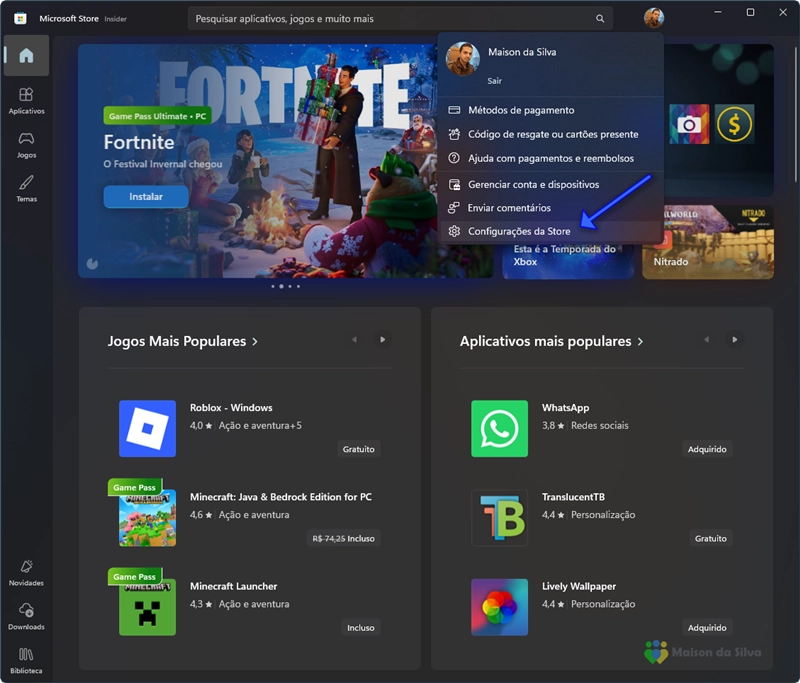Open Biblioteca in the sidebar
800x683 pixels.
click(x=26, y=659)
